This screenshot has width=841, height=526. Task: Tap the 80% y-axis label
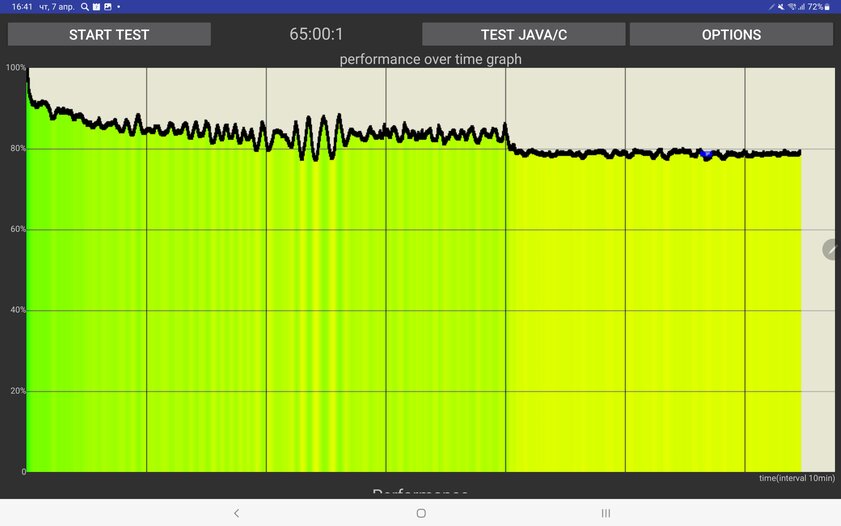point(18,149)
